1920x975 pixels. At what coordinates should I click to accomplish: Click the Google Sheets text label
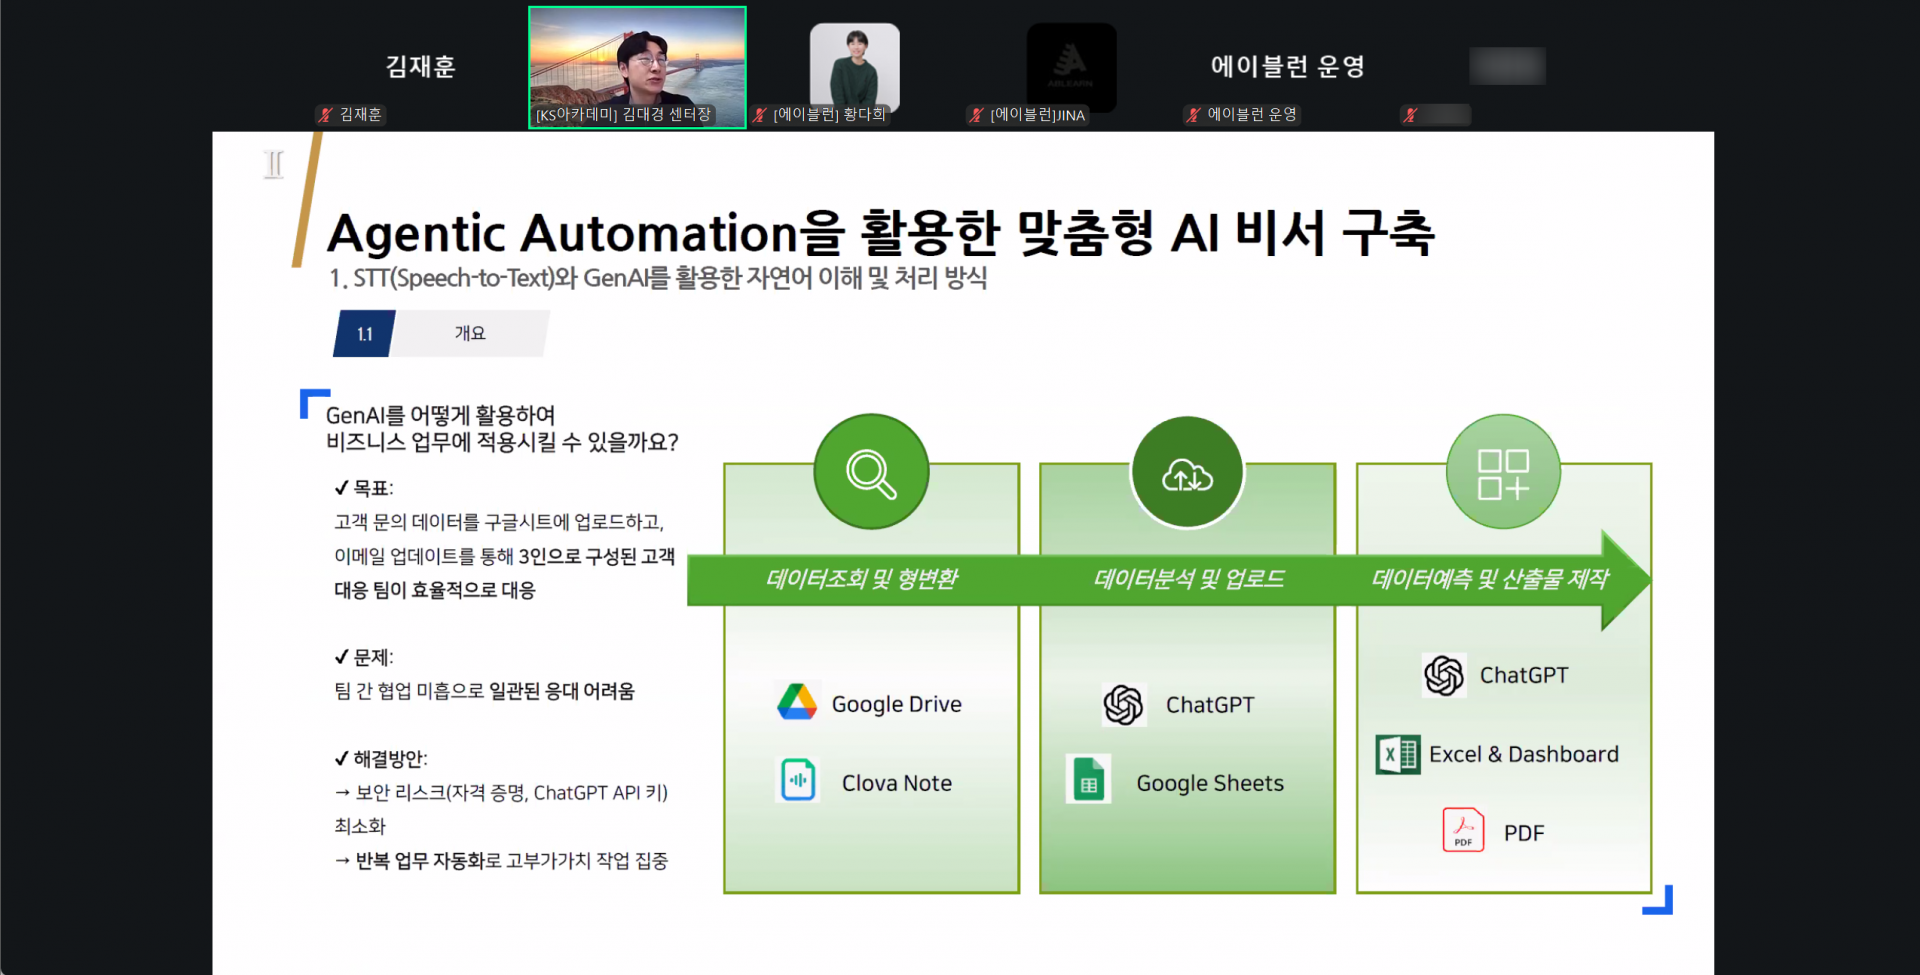tap(1210, 783)
